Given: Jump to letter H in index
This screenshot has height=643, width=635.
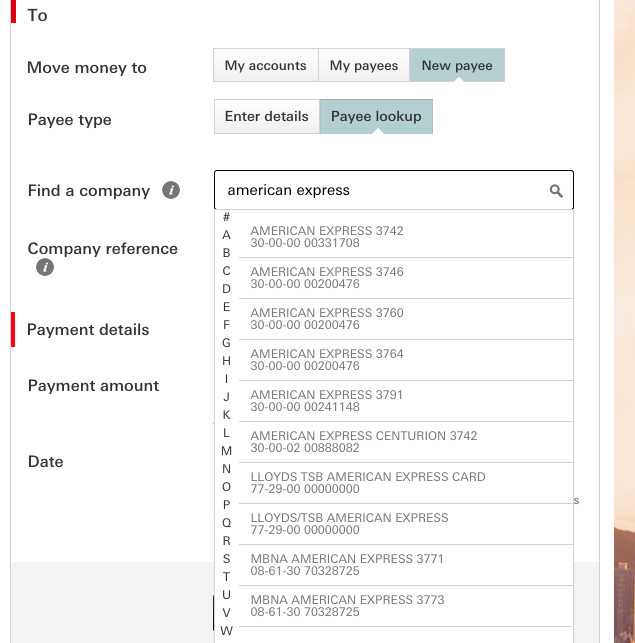Looking at the screenshot, I should pos(226,361).
